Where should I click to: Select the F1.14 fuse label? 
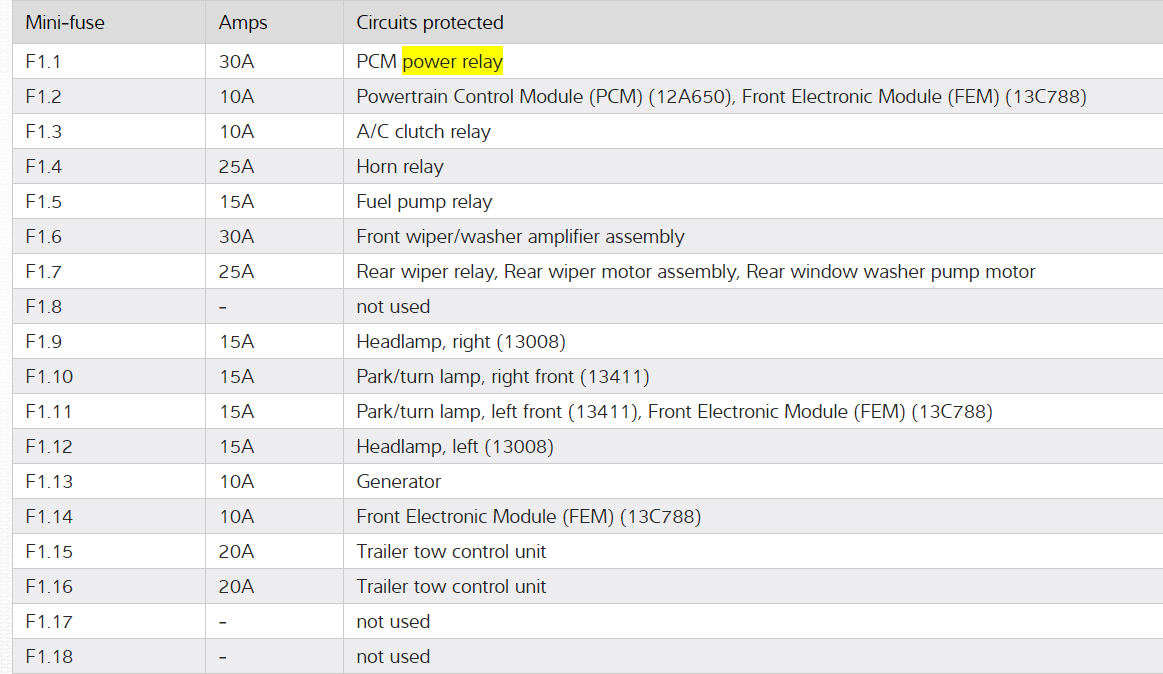click(48, 517)
